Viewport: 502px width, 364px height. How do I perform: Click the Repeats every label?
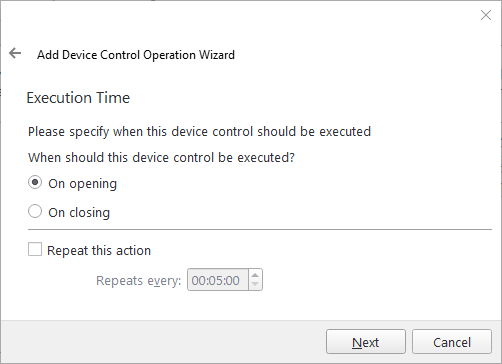(138, 281)
